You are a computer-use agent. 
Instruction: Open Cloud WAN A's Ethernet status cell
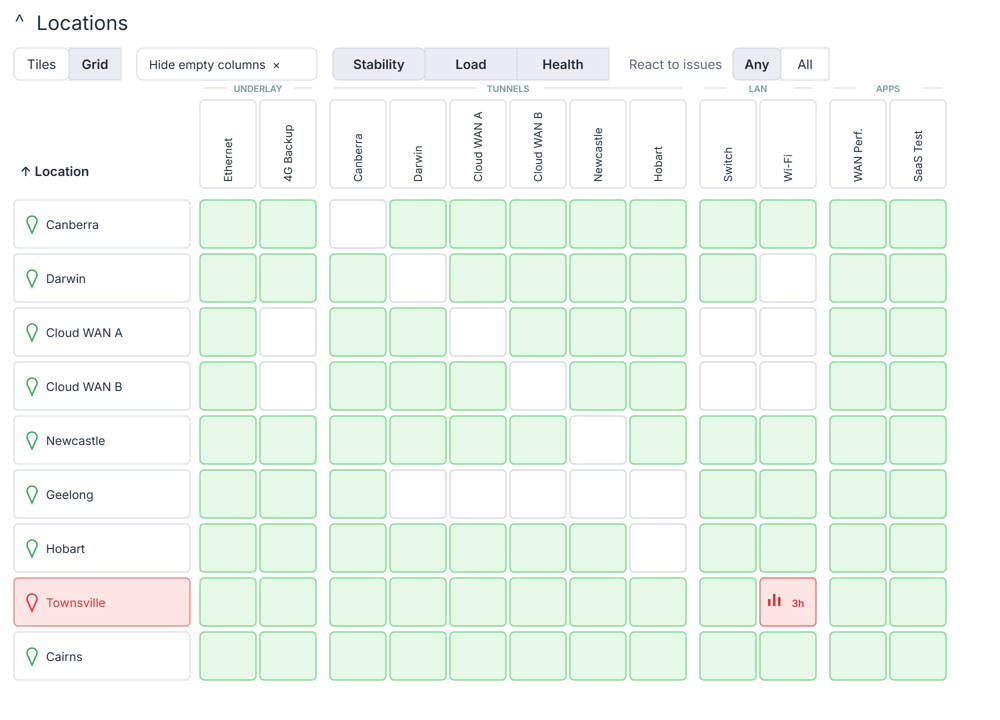pyautogui.click(x=228, y=332)
